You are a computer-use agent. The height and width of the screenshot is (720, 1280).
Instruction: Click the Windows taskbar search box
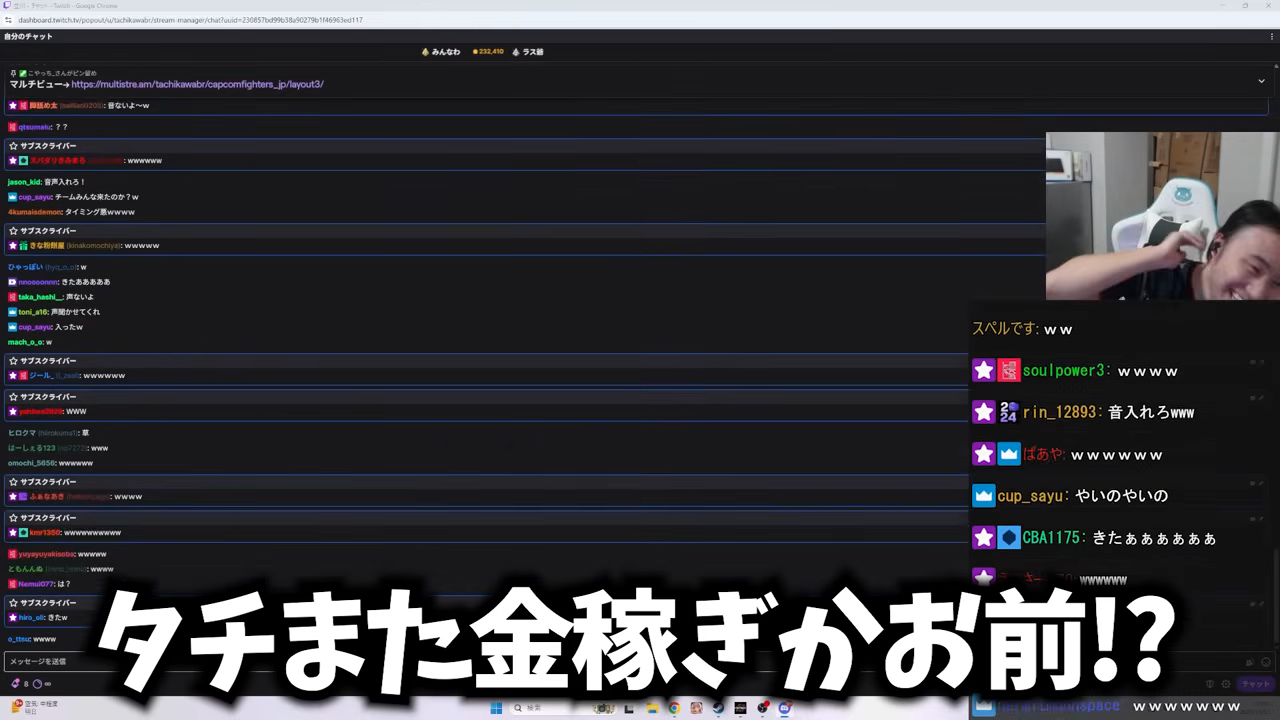545,708
